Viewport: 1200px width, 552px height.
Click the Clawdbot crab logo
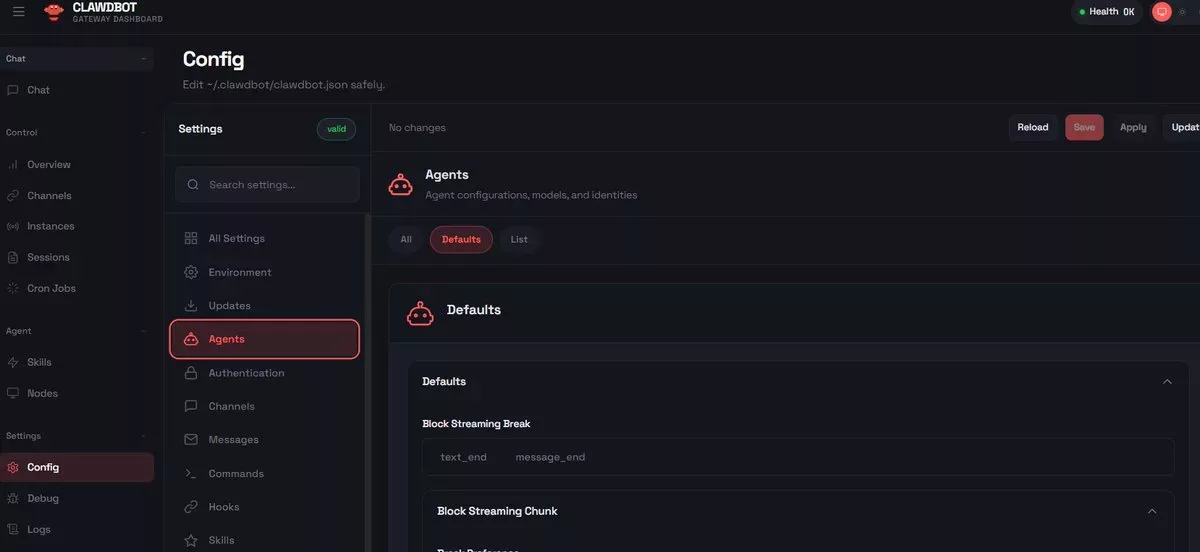54,12
